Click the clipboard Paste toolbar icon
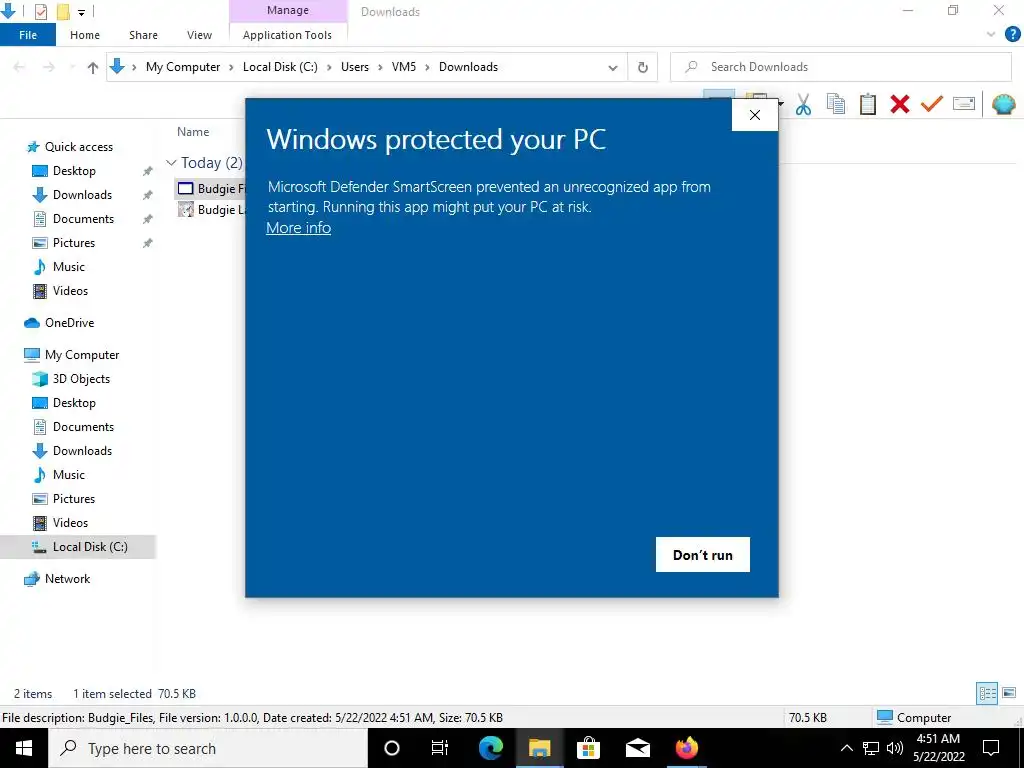Viewport: 1024px width, 768px height. coord(867,104)
